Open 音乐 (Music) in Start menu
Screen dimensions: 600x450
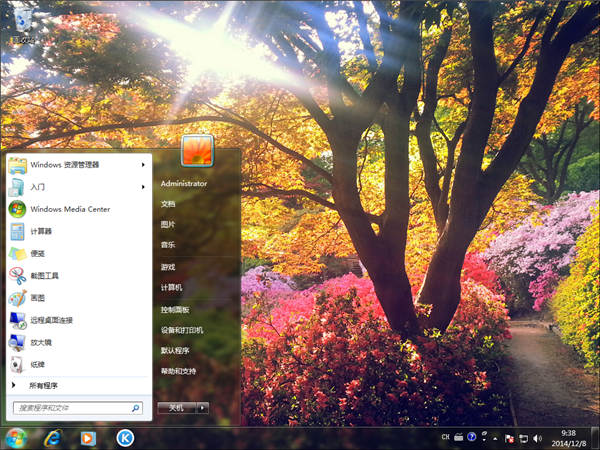point(168,245)
